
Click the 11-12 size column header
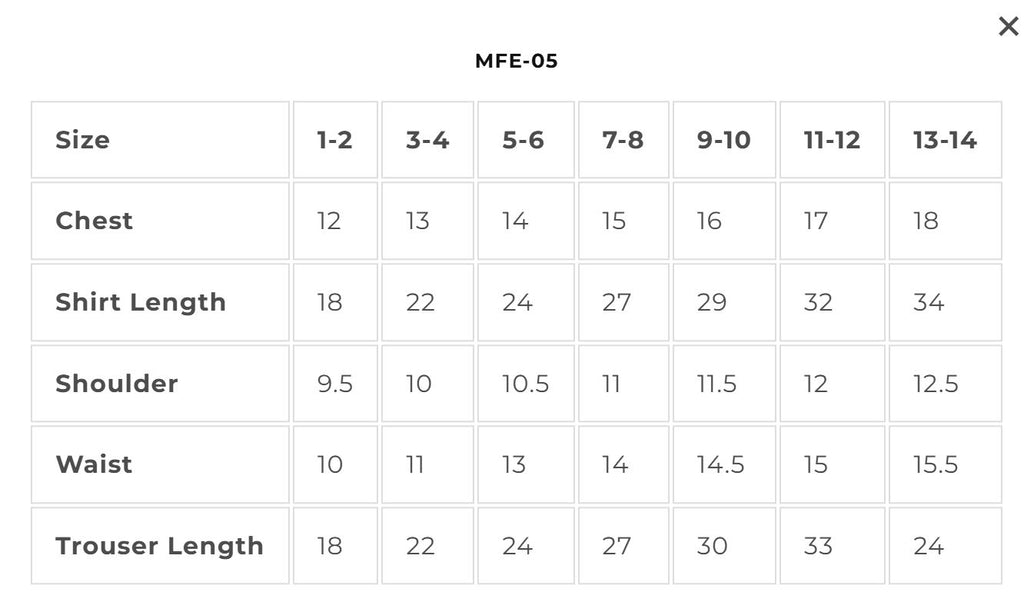coord(832,140)
